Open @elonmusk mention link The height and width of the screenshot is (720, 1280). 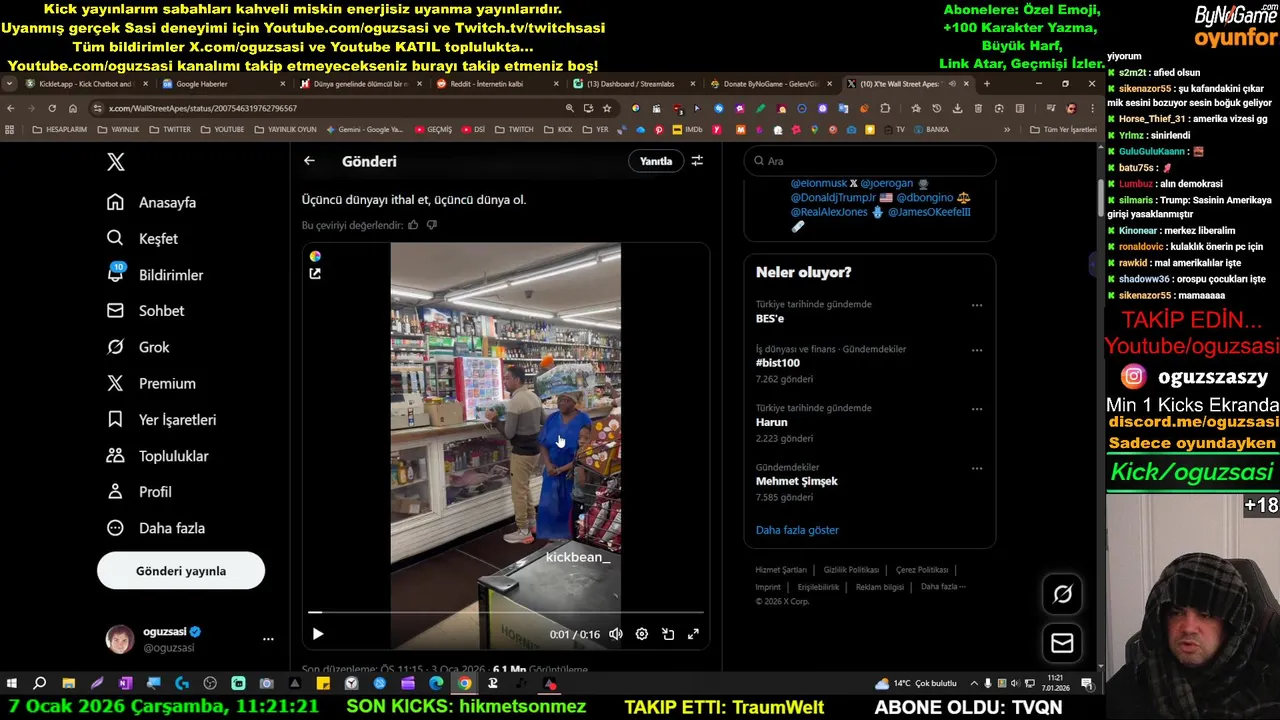(817, 183)
